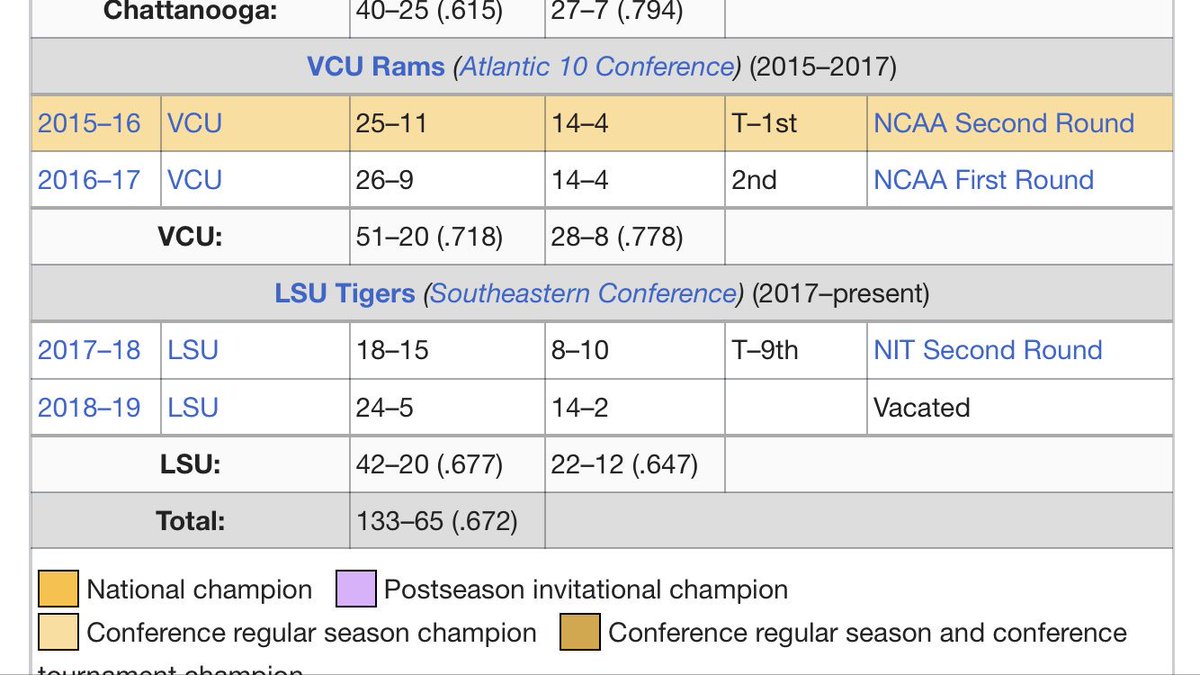Open the 2017–18 season link
This screenshot has width=1200, height=675.
tap(89, 350)
